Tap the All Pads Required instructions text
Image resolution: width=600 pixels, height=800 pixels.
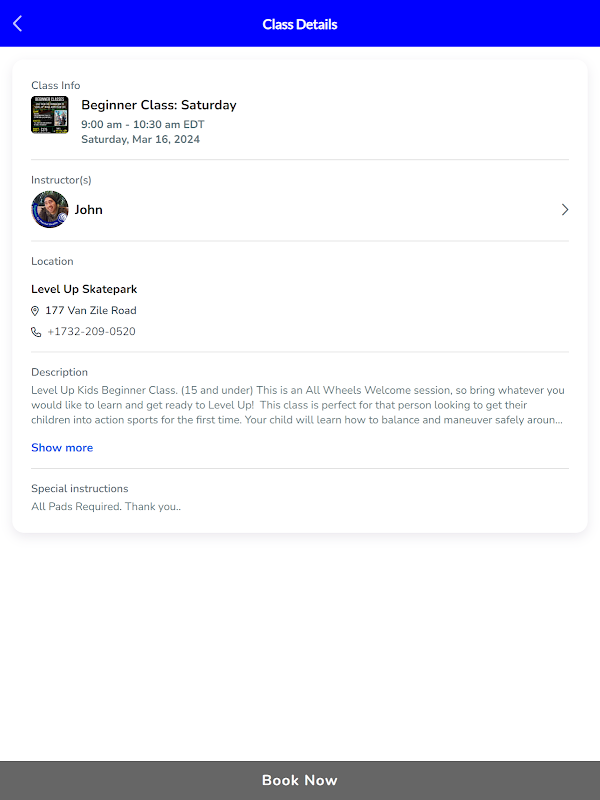(106, 507)
